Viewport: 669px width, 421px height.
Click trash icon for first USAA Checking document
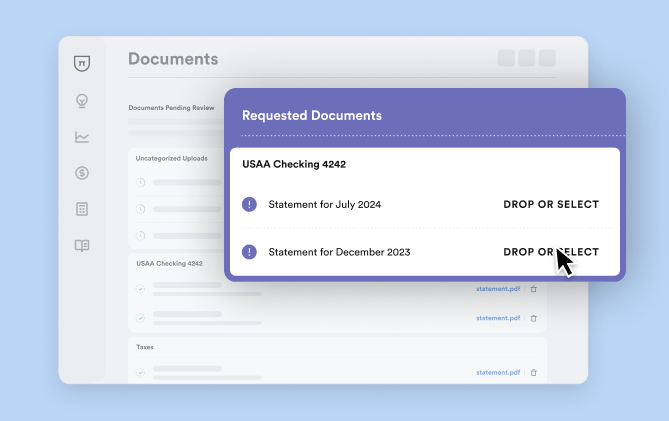(533, 289)
